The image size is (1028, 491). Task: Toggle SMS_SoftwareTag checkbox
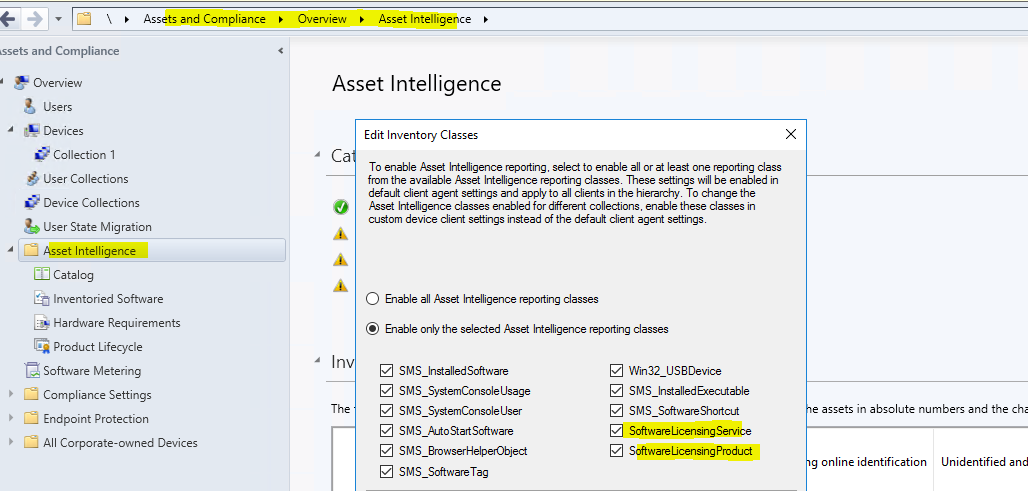pos(386,471)
